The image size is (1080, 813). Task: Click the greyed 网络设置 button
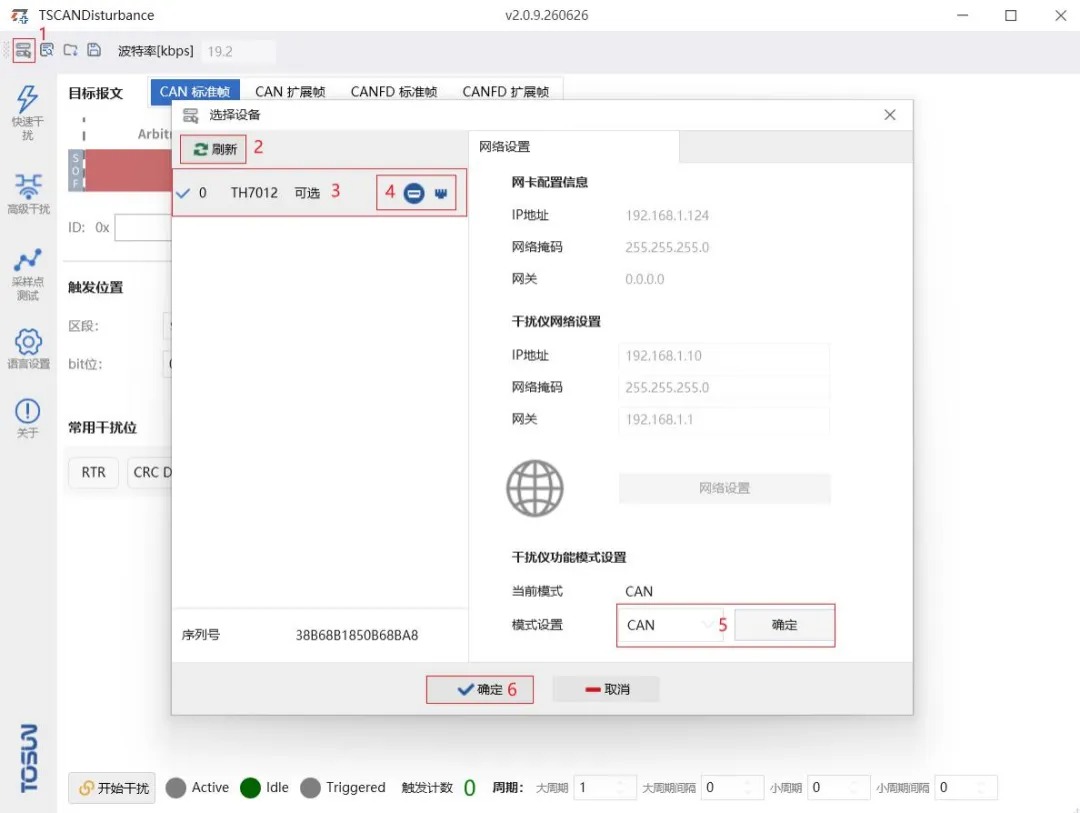coord(725,488)
